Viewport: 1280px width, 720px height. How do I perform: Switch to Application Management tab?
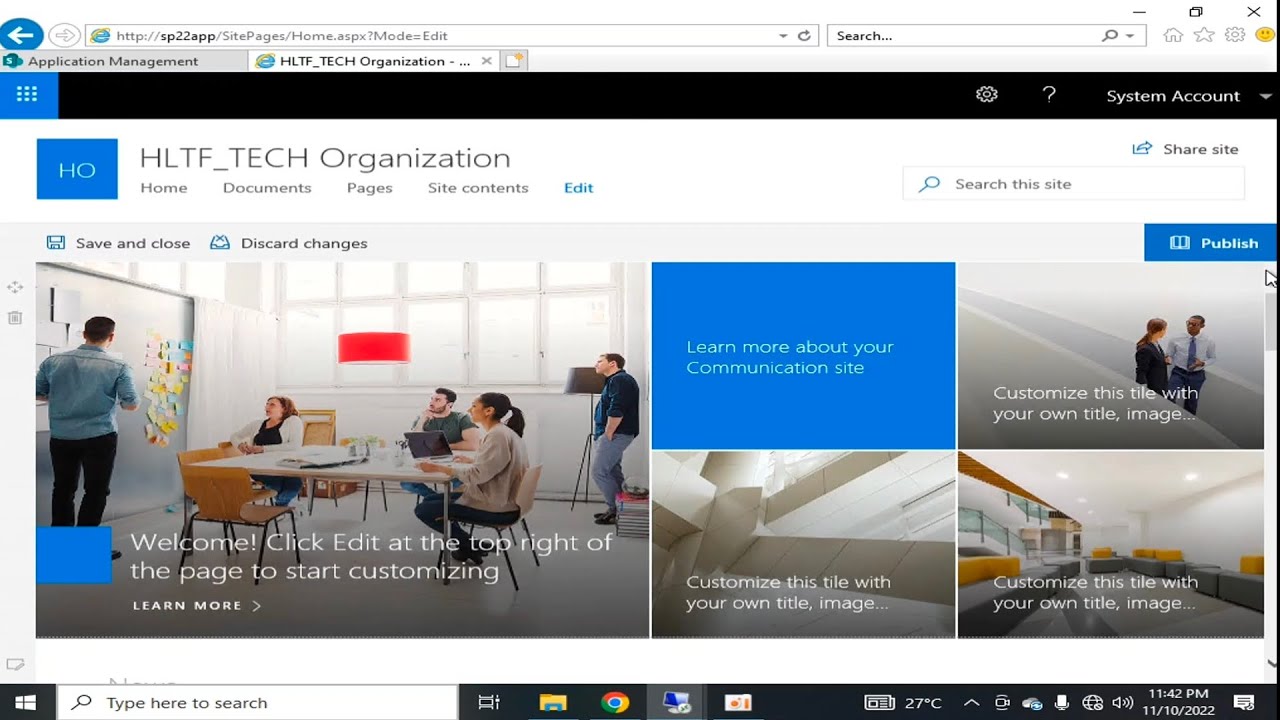123,61
